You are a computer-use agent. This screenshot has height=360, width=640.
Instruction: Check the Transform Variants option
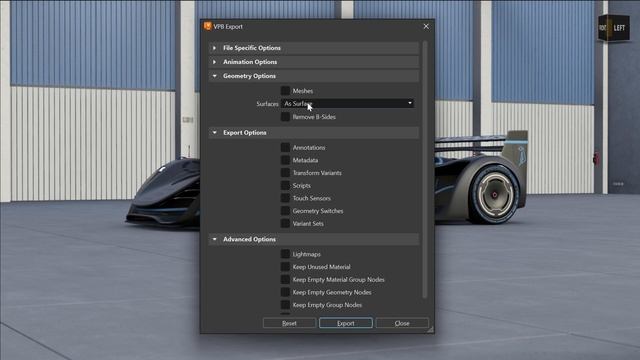[x=285, y=173]
